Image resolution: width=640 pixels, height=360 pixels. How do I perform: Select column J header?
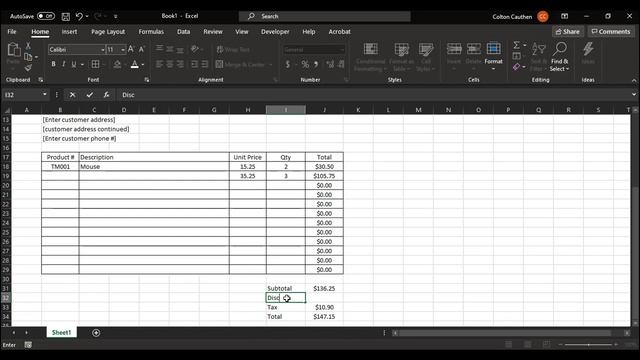[324, 110]
